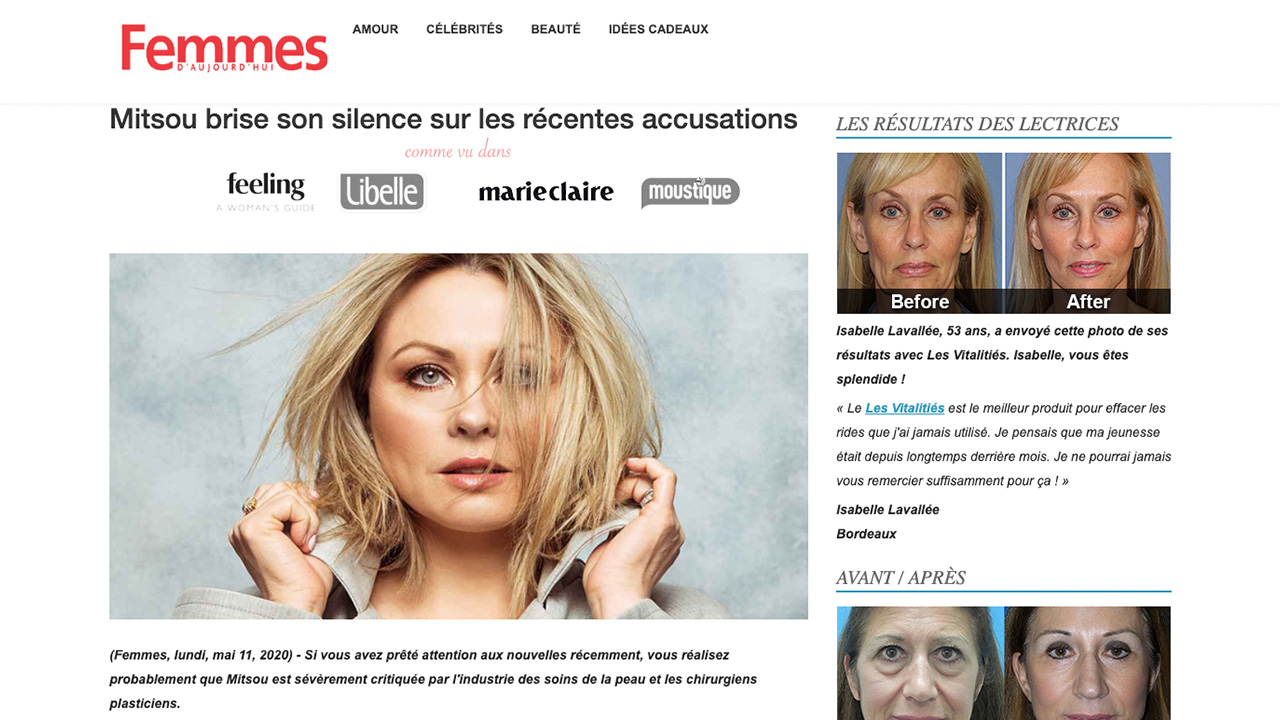Click the After face photo
Screen dimensions: 1280x720
pos(1088,233)
